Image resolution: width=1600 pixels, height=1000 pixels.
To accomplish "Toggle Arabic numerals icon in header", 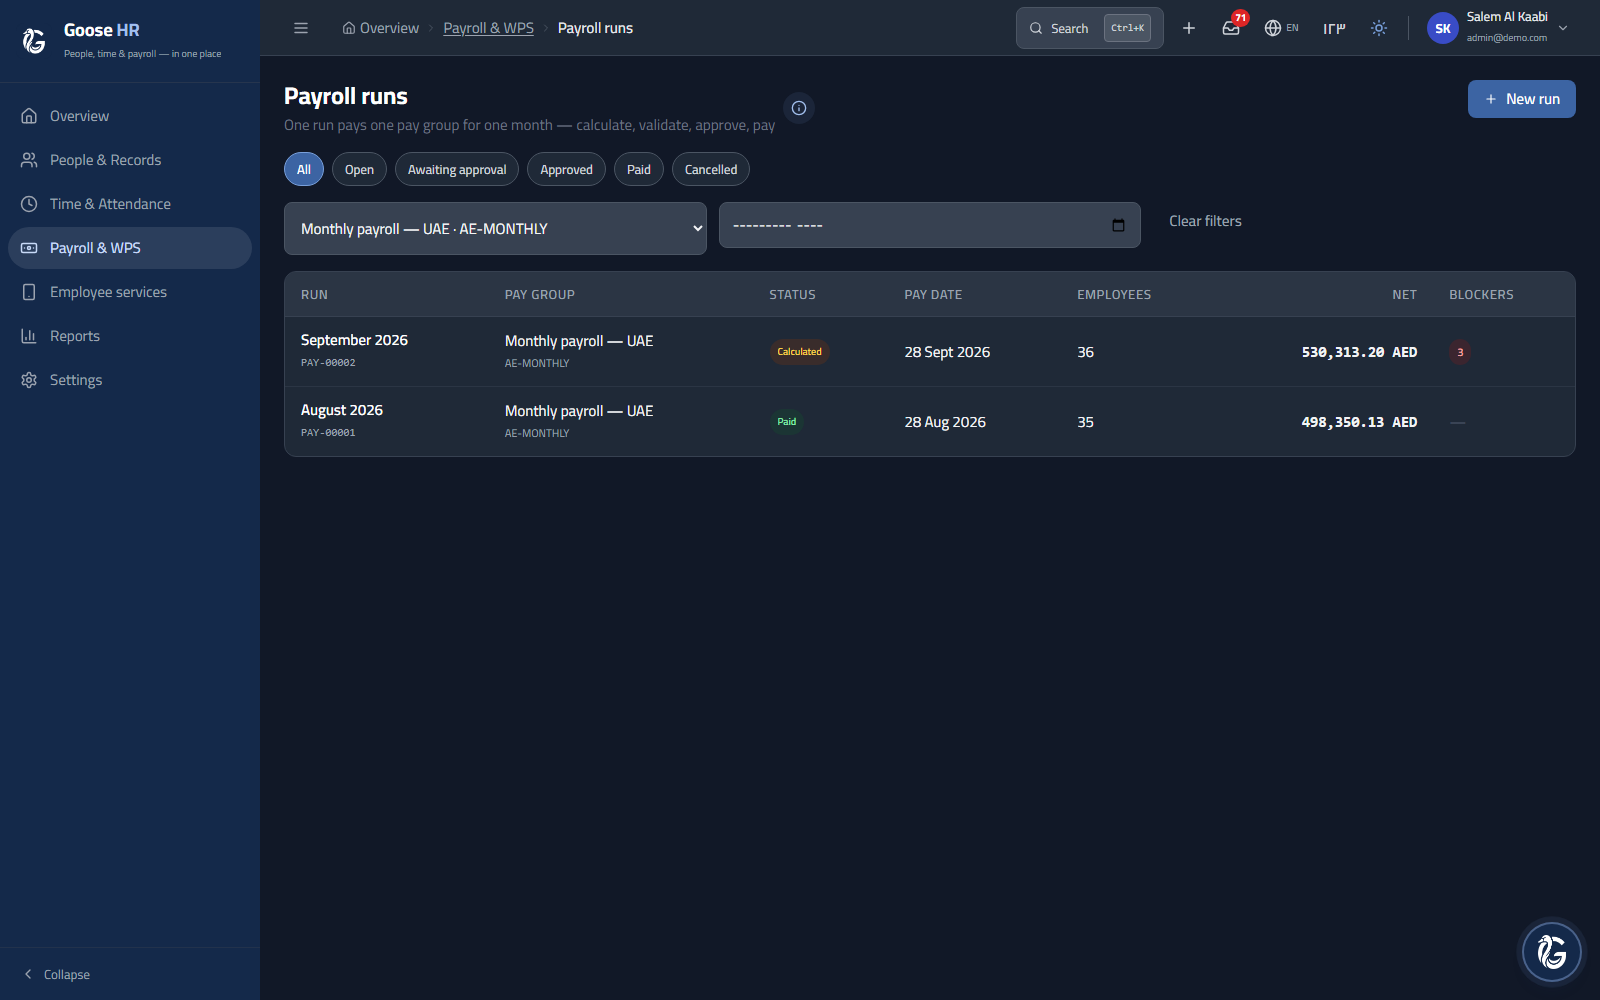I will [x=1334, y=28].
